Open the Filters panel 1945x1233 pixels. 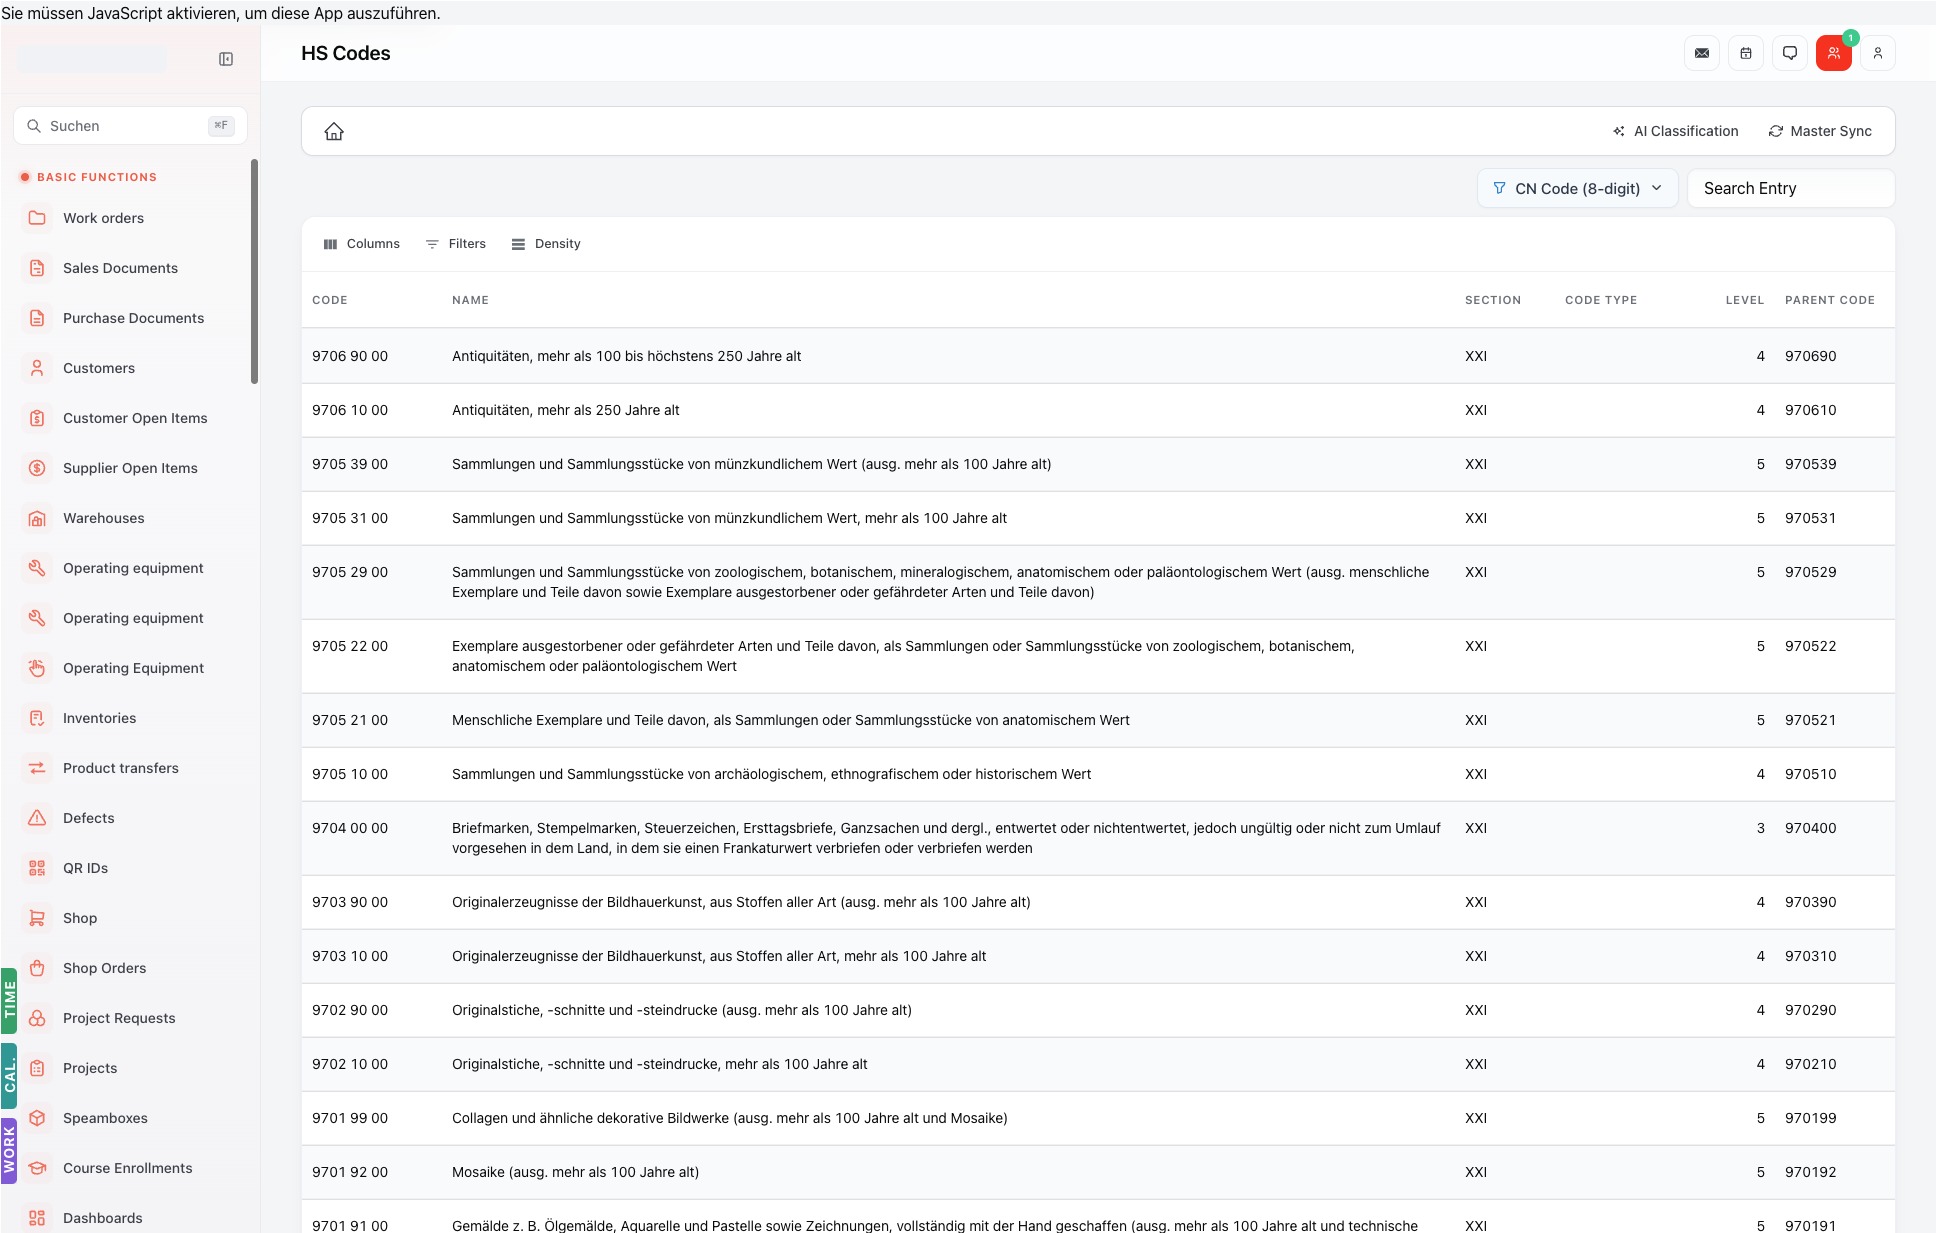tap(456, 244)
